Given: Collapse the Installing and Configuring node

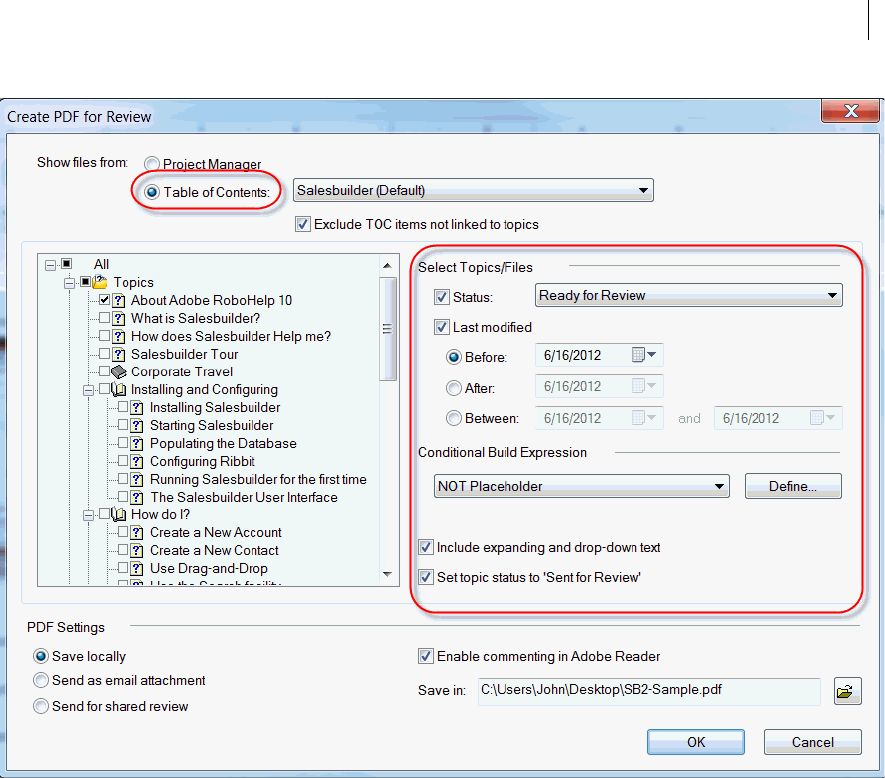Looking at the screenshot, I should (88, 390).
